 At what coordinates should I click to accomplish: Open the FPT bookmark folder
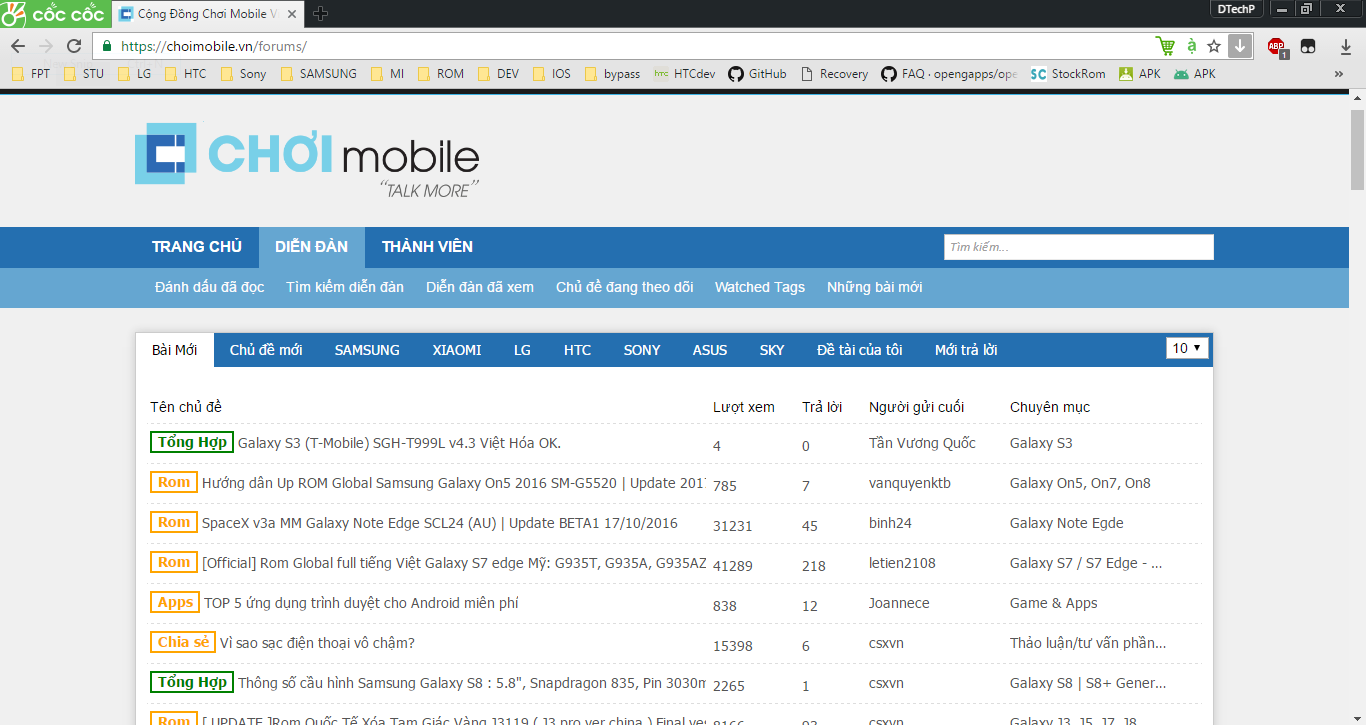pyautogui.click(x=30, y=74)
